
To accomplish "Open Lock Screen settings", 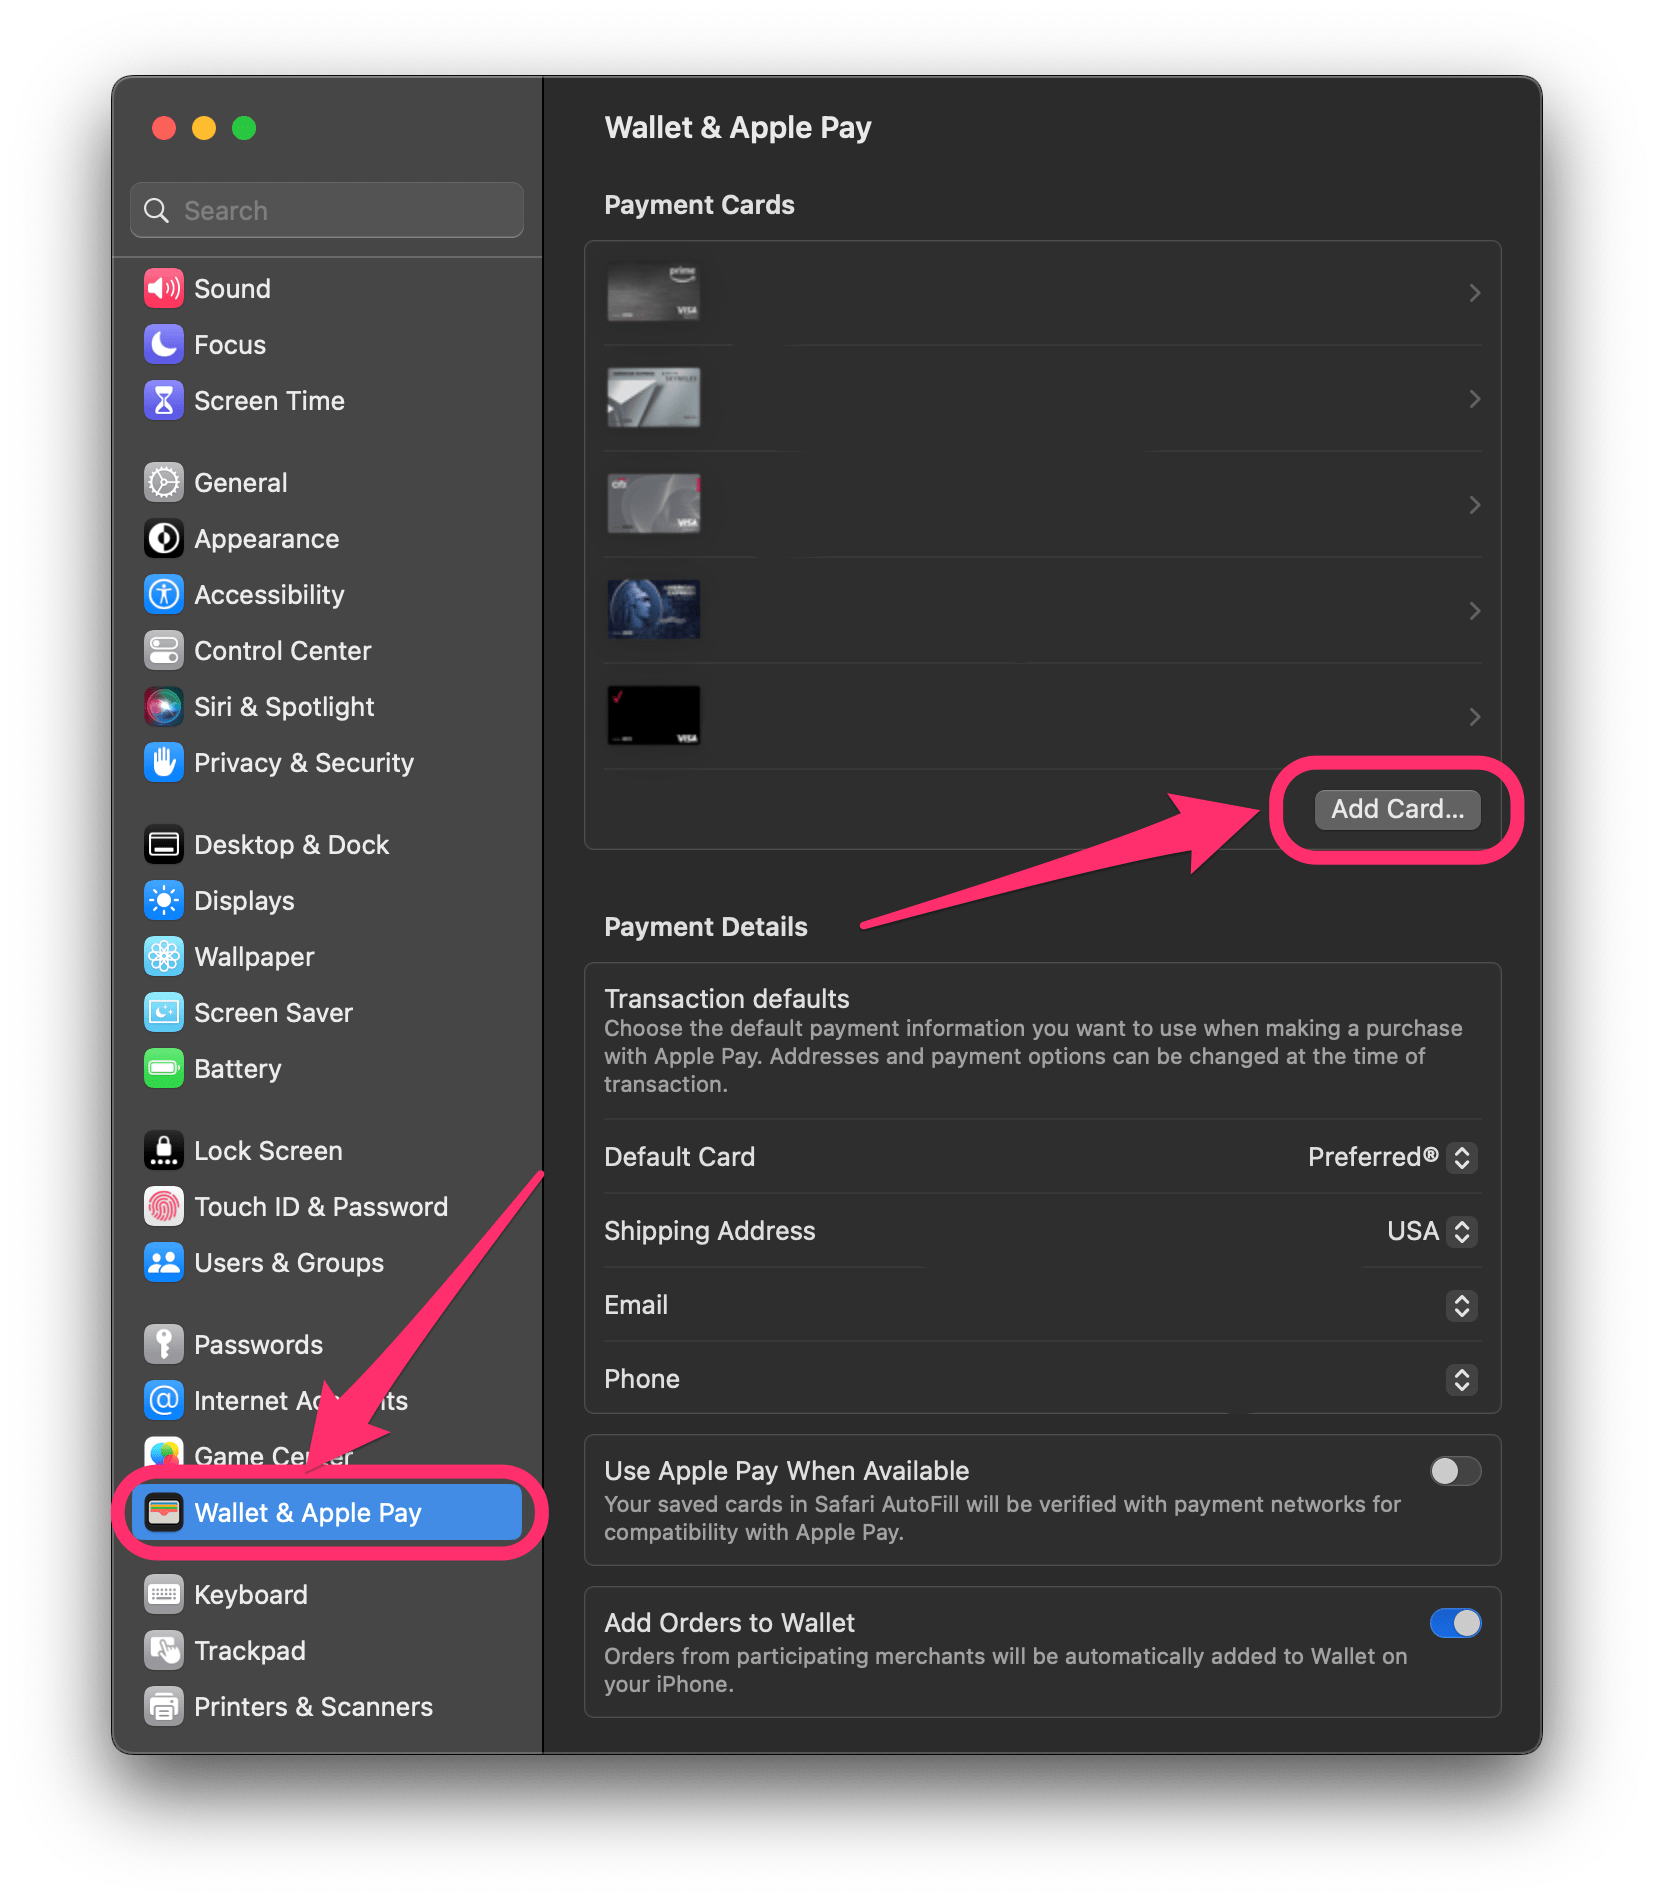I will (x=327, y=1151).
